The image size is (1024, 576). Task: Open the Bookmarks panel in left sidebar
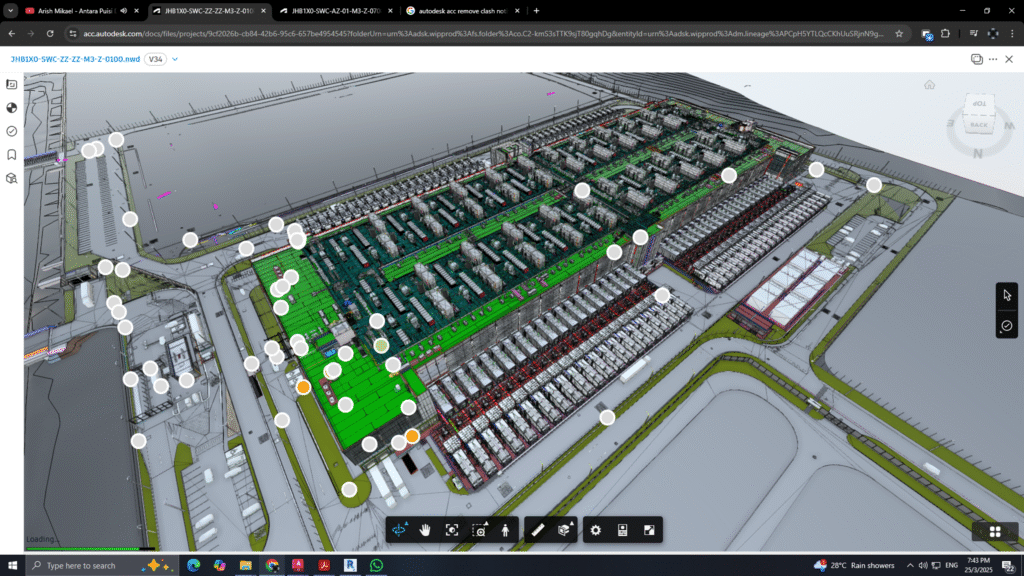(x=12, y=155)
